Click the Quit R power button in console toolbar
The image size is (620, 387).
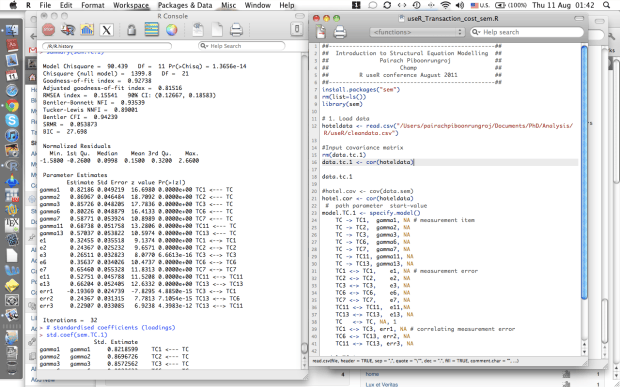(x=297, y=29)
